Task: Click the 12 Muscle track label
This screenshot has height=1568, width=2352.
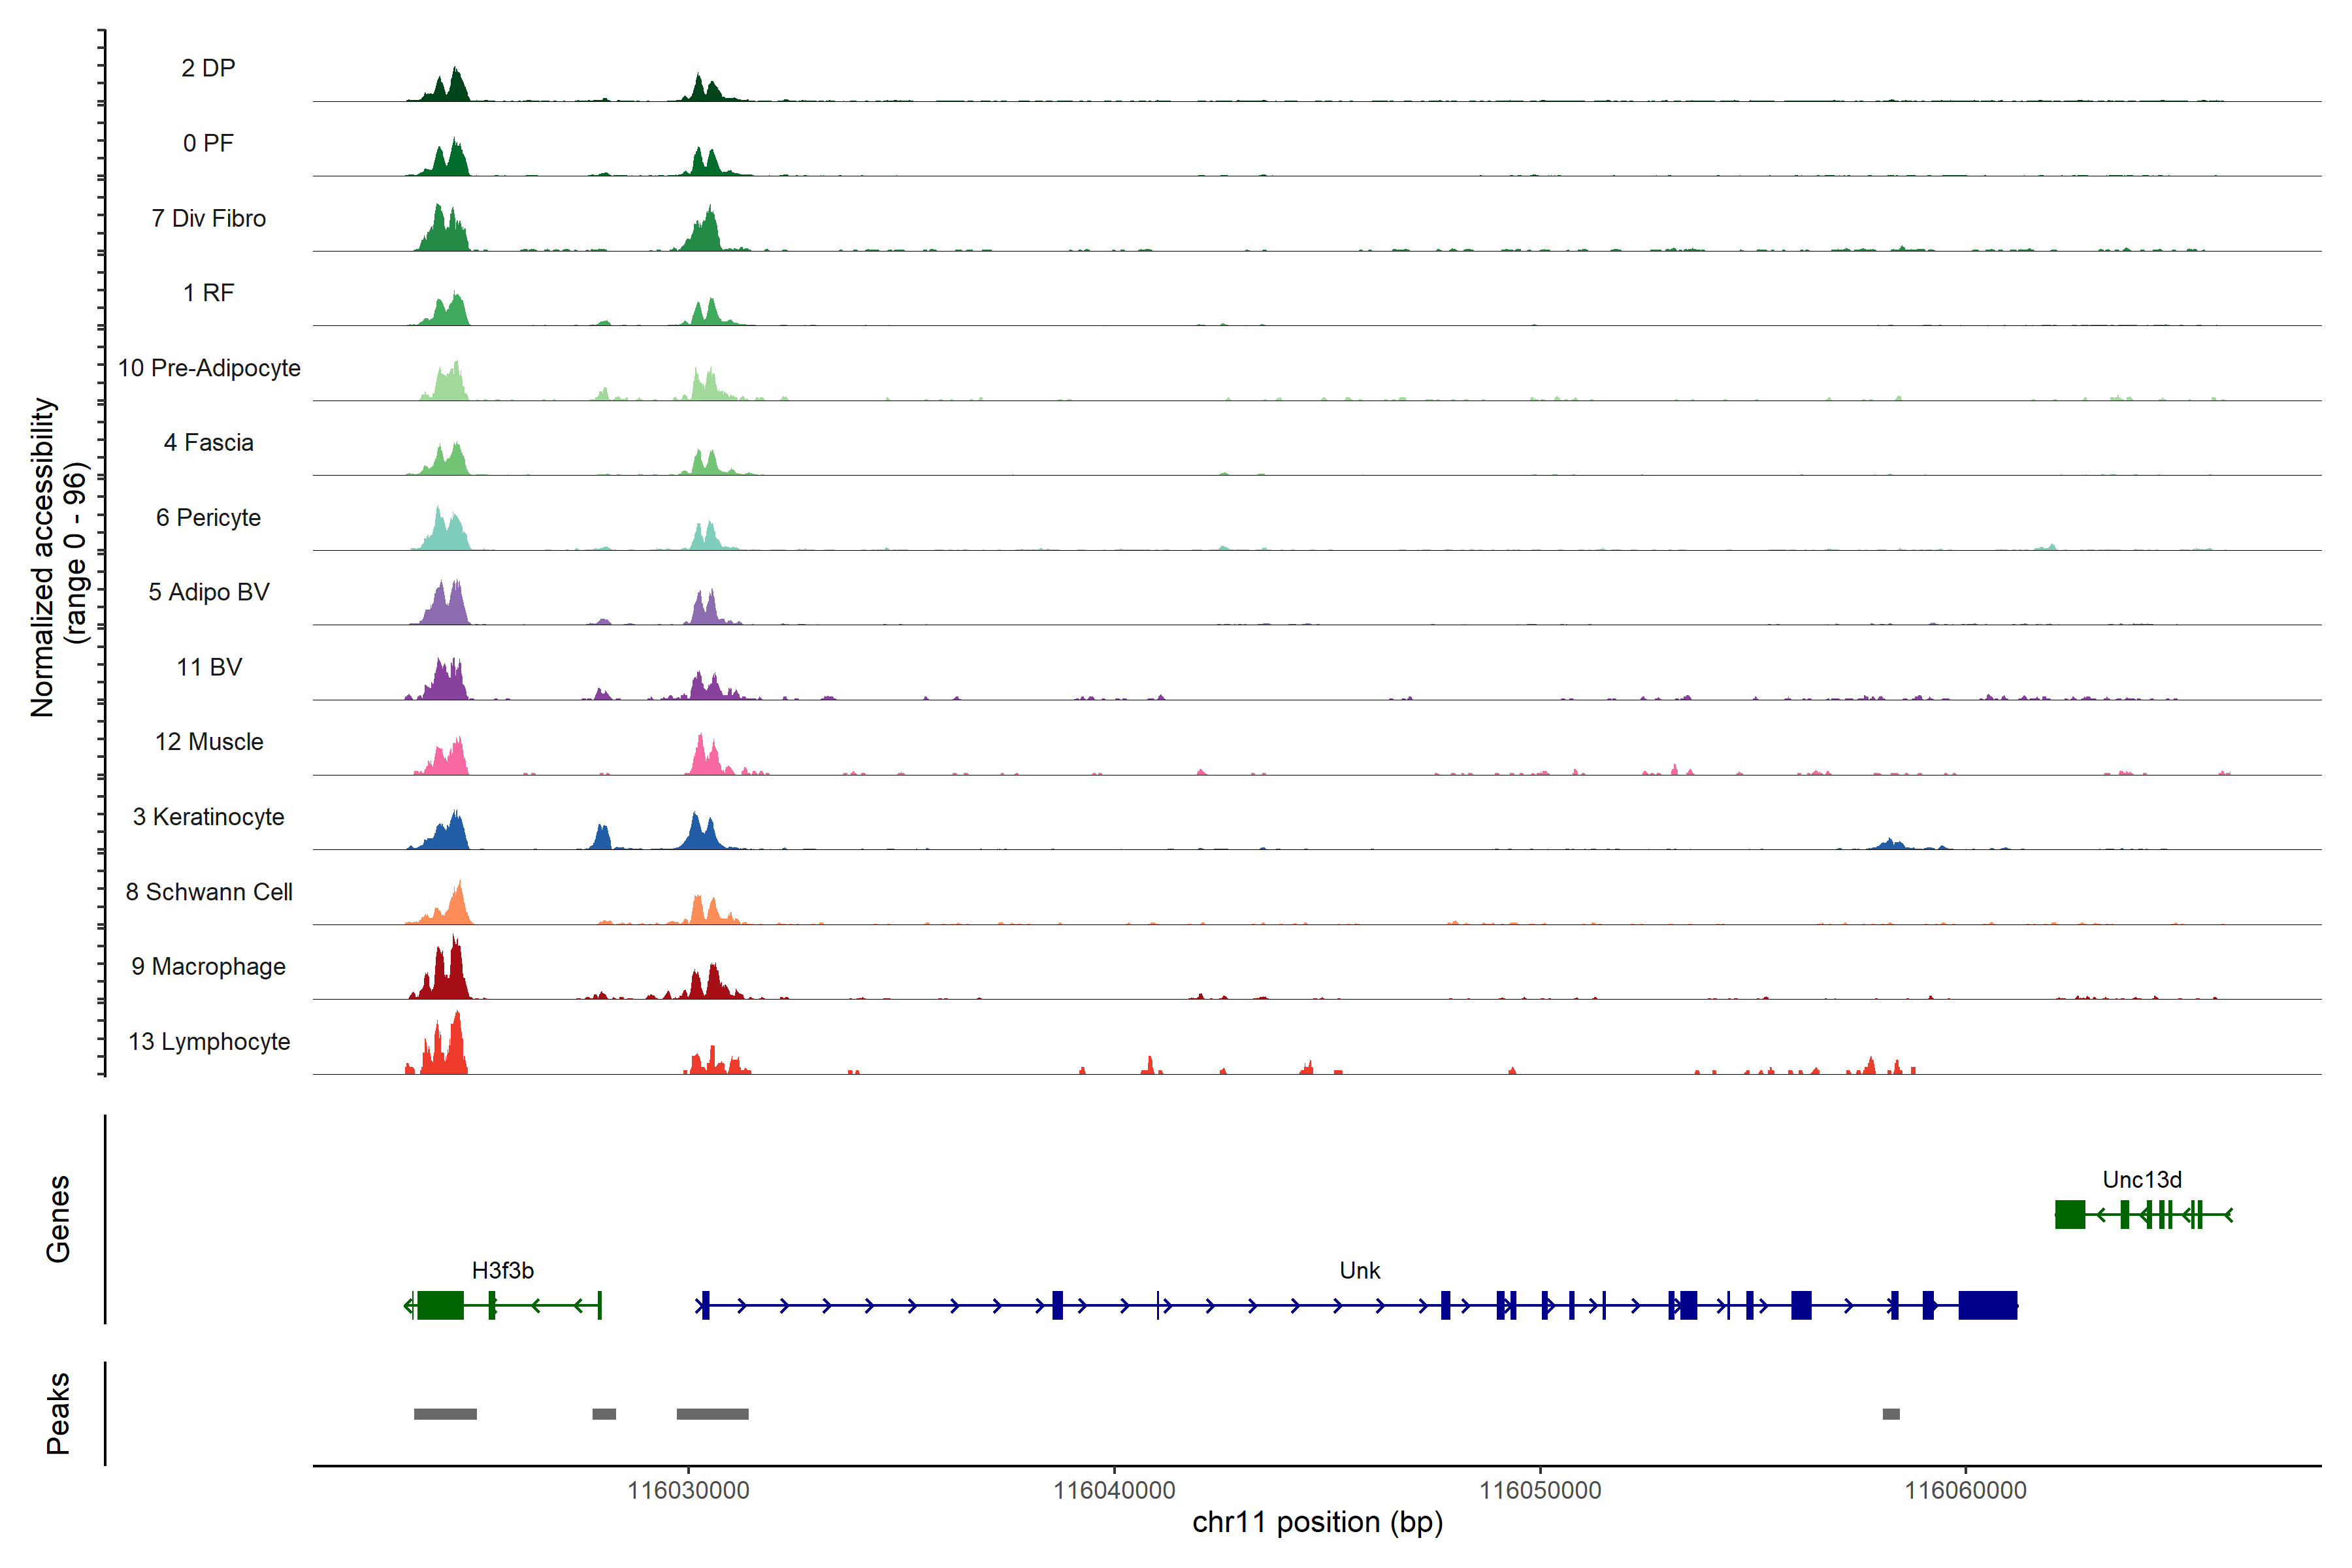Action: coord(208,742)
